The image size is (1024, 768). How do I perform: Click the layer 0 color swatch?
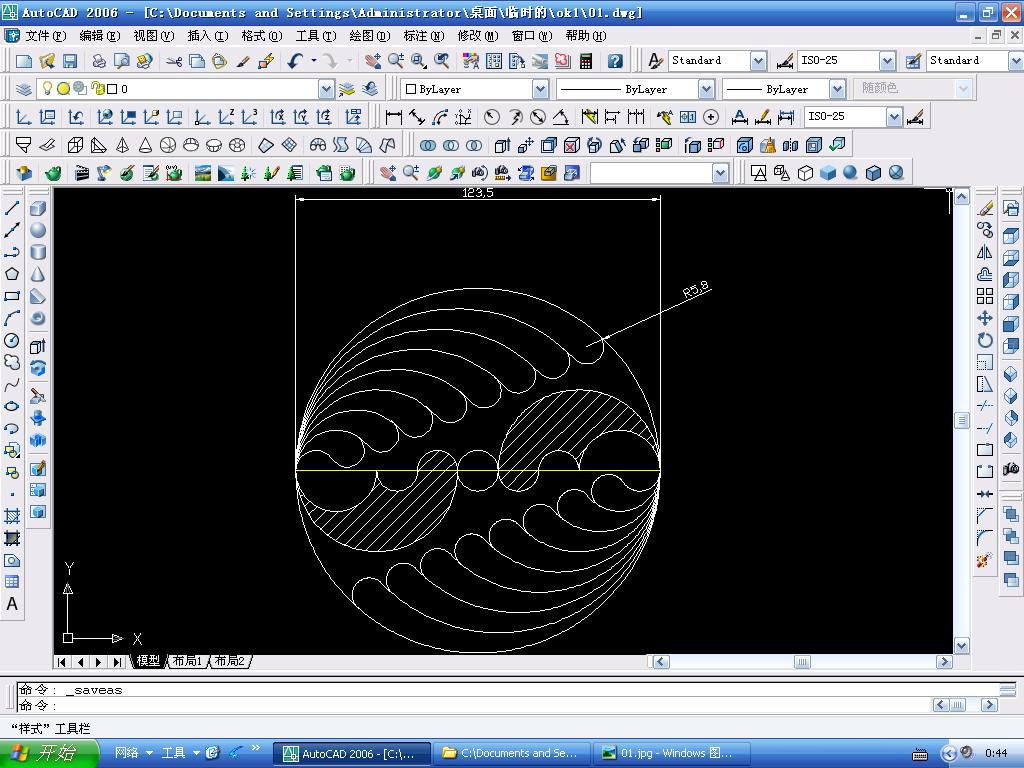[x=112, y=89]
